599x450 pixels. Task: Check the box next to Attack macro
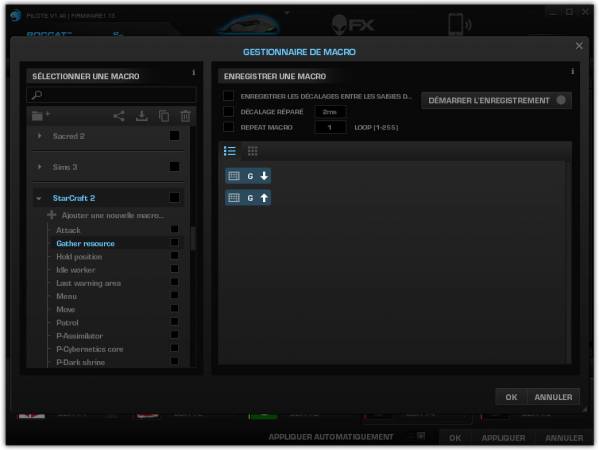(x=175, y=229)
